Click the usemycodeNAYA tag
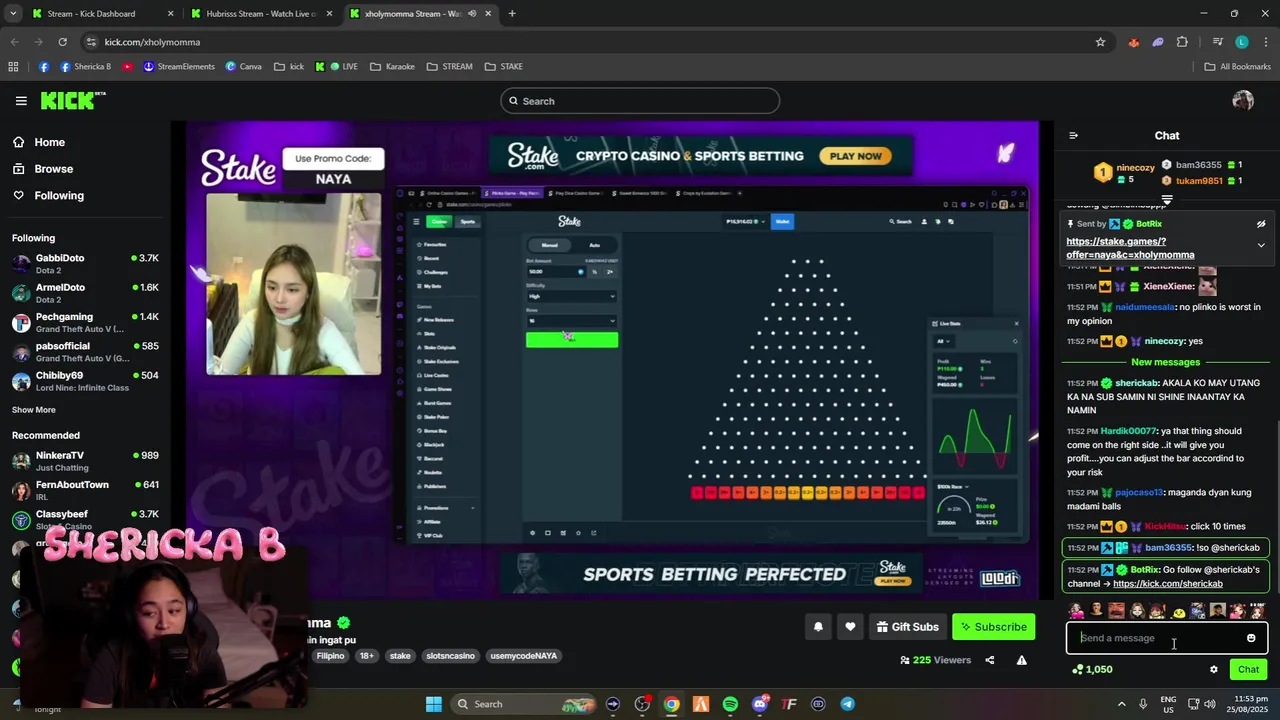1280x720 pixels. tap(524, 656)
